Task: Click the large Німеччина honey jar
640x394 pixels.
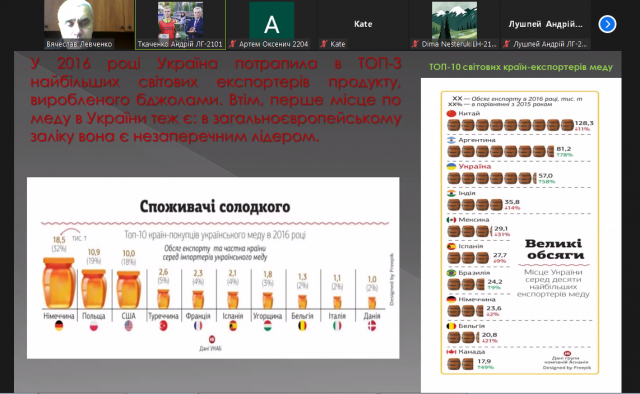Action: coord(59,283)
